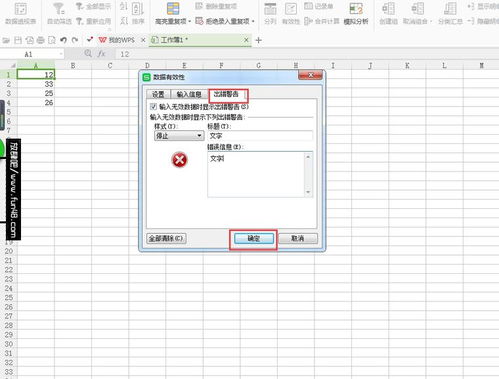Select column K header
Screen dimensions: 499x379
coord(407,65)
